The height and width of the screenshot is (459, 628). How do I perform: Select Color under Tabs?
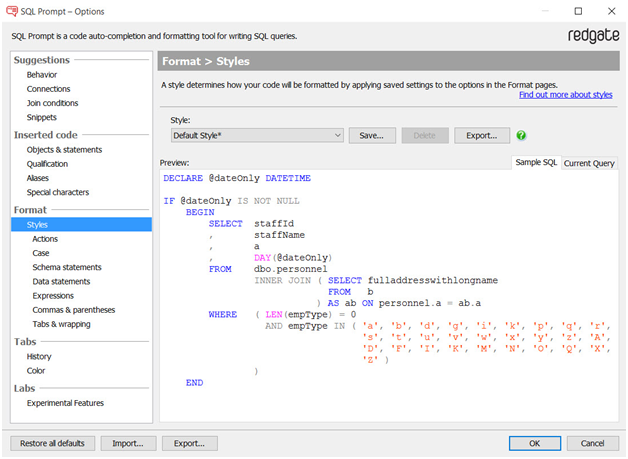click(x=36, y=371)
